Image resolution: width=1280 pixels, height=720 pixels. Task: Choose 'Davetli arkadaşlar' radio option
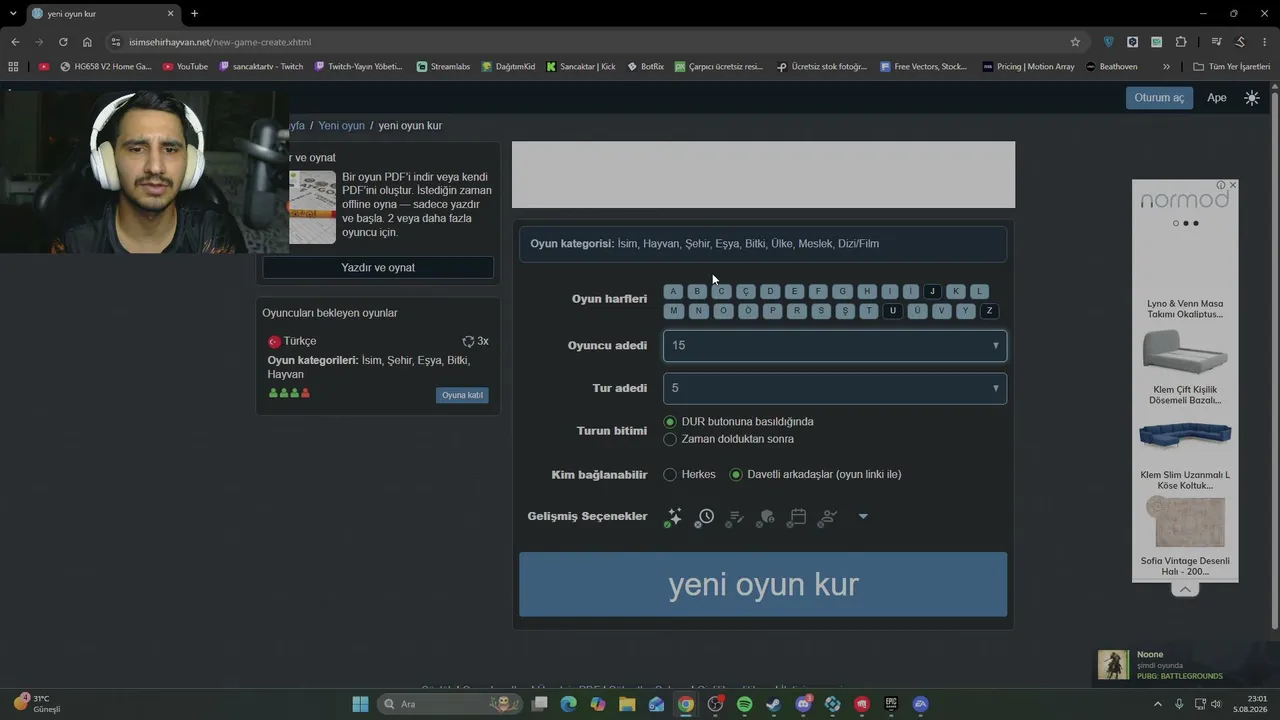(736, 475)
